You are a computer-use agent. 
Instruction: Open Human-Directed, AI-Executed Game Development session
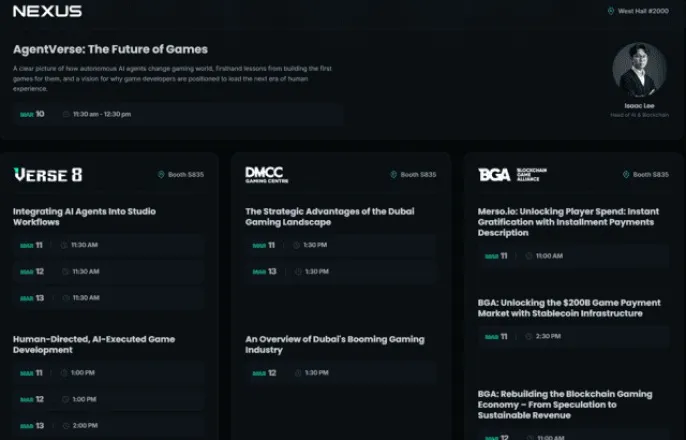click(x=94, y=344)
